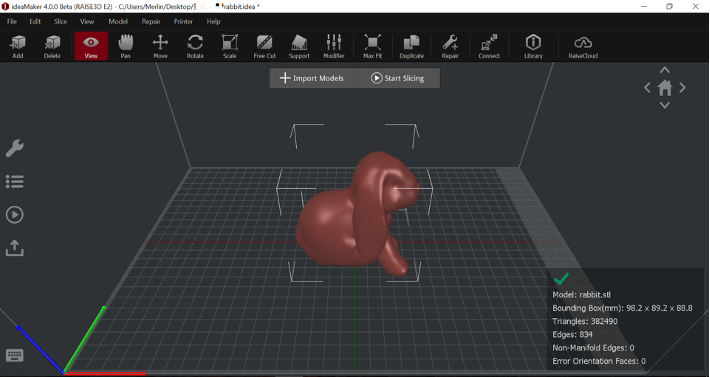Open the View menu
This screenshot has height=377, width=710.
[x=87, y=21]
